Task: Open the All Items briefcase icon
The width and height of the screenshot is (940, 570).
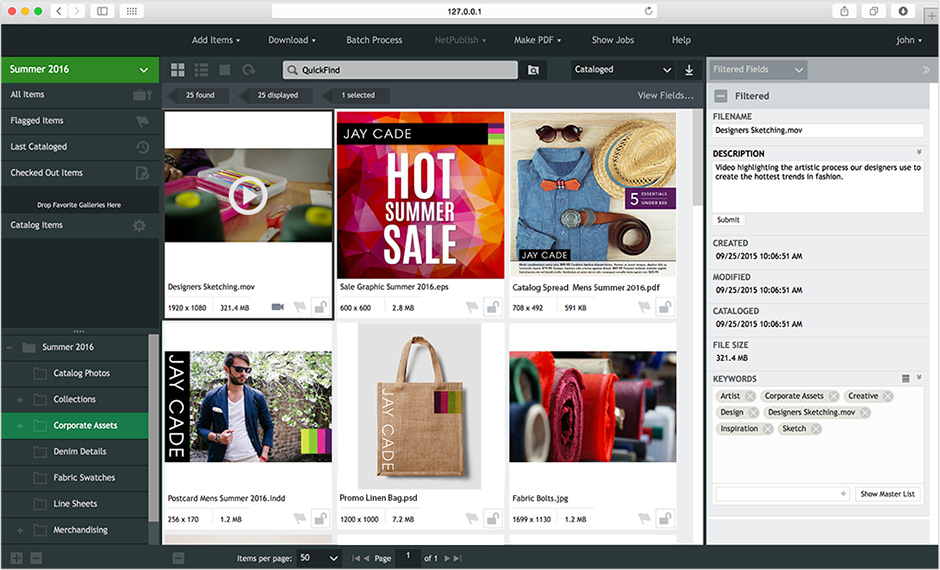Action: [141, 95]
